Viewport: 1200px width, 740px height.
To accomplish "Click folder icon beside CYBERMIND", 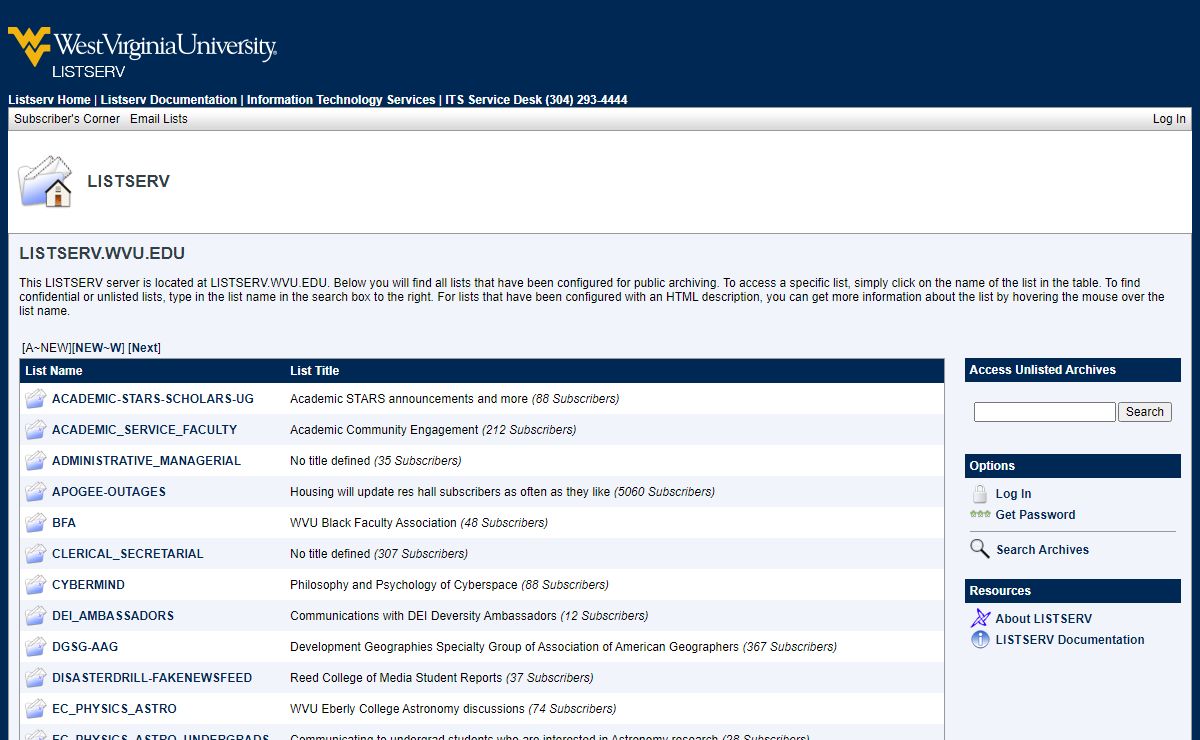I will (36, 585).
